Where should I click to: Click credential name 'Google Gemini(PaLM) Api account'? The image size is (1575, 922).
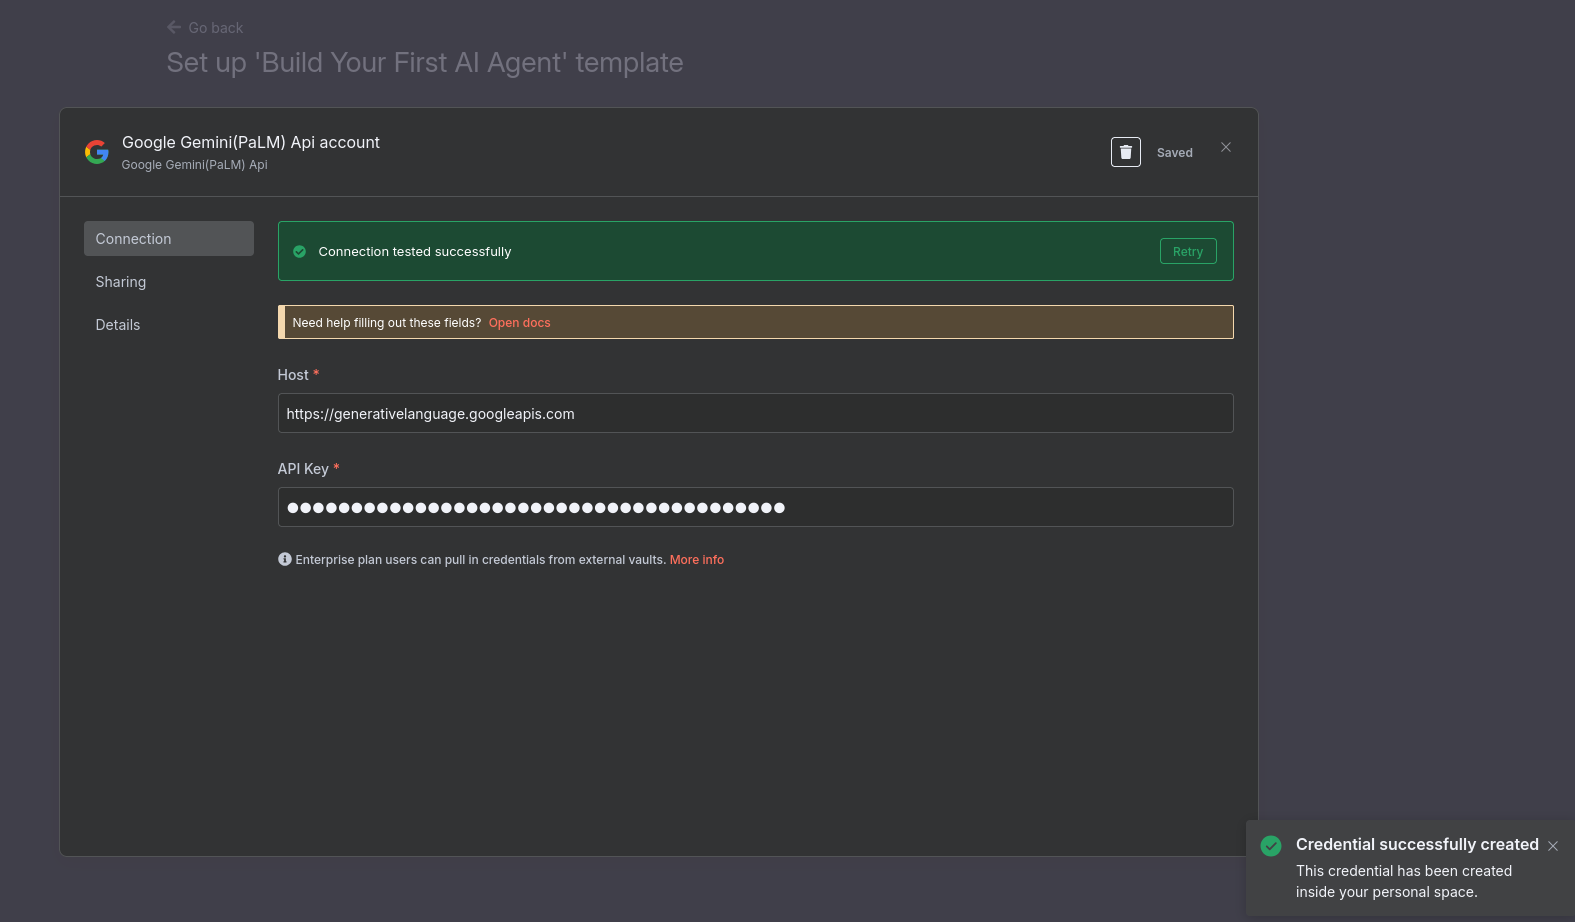[x=251, y=143]
